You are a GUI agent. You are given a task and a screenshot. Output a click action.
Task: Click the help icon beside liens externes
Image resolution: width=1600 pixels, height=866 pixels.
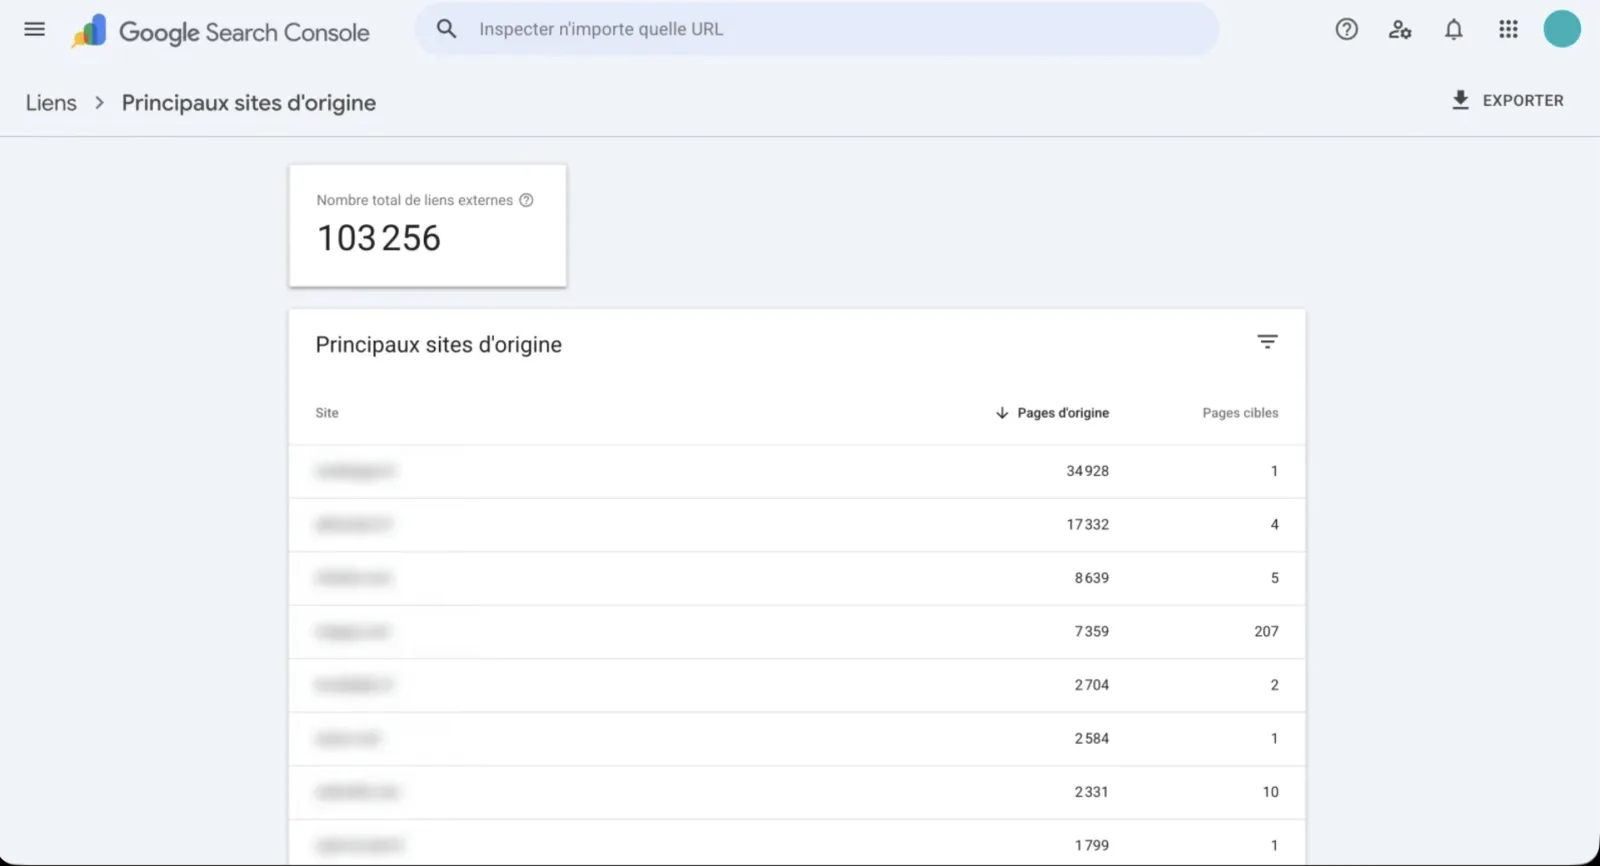click(x=526, y=200)
